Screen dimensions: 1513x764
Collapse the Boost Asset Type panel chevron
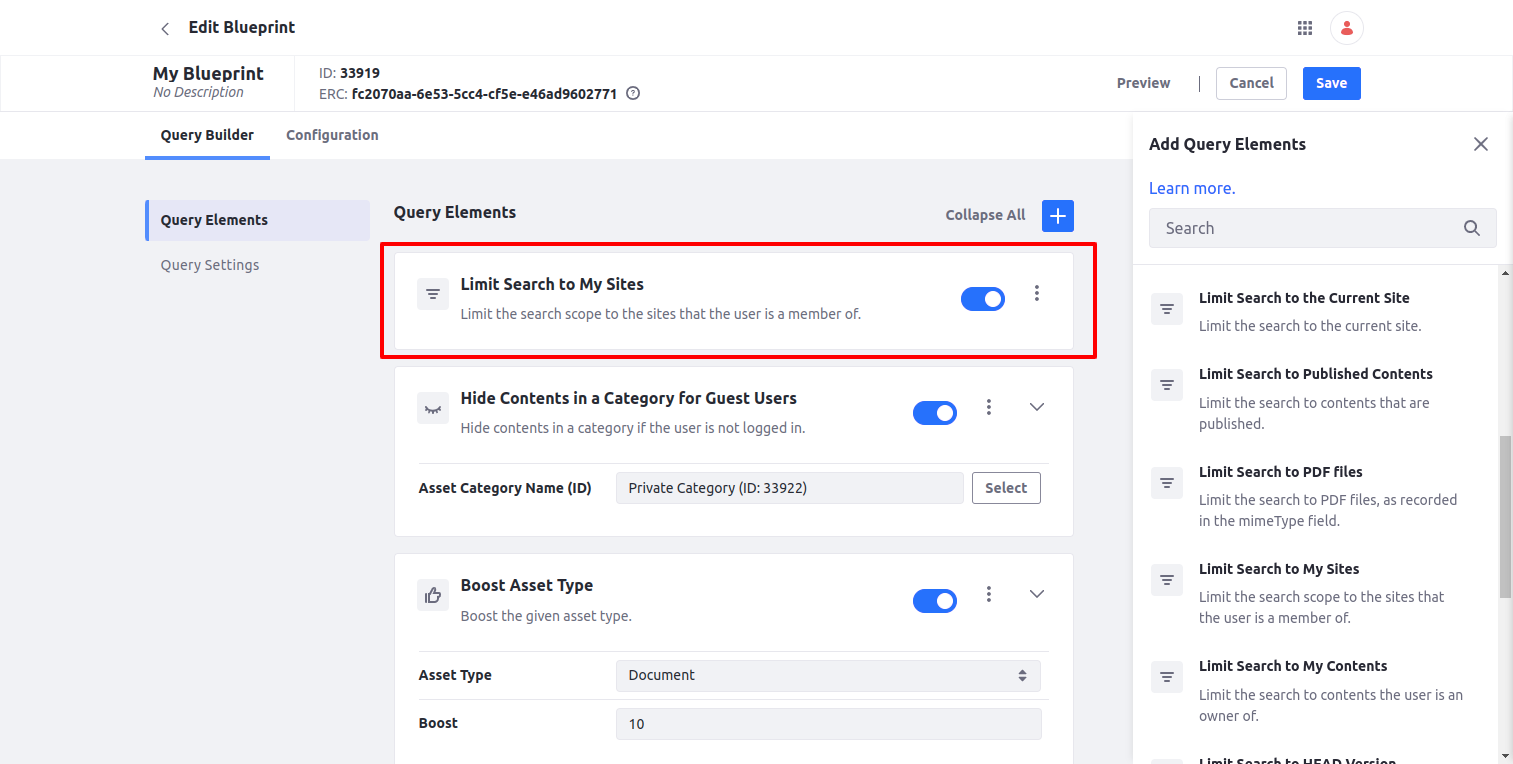[x=1037, y=594]
